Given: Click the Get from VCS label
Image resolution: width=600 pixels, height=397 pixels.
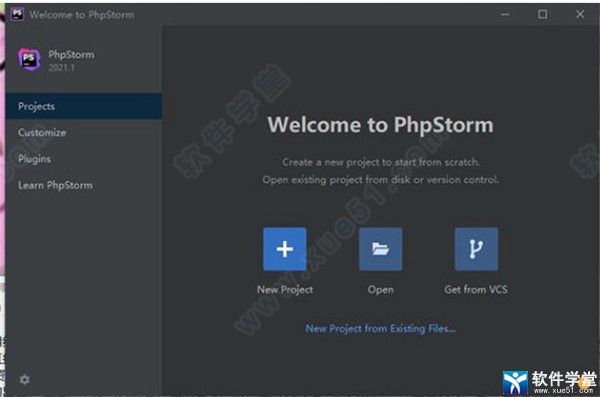Looking at the screenshot, I should pos(476,289).
